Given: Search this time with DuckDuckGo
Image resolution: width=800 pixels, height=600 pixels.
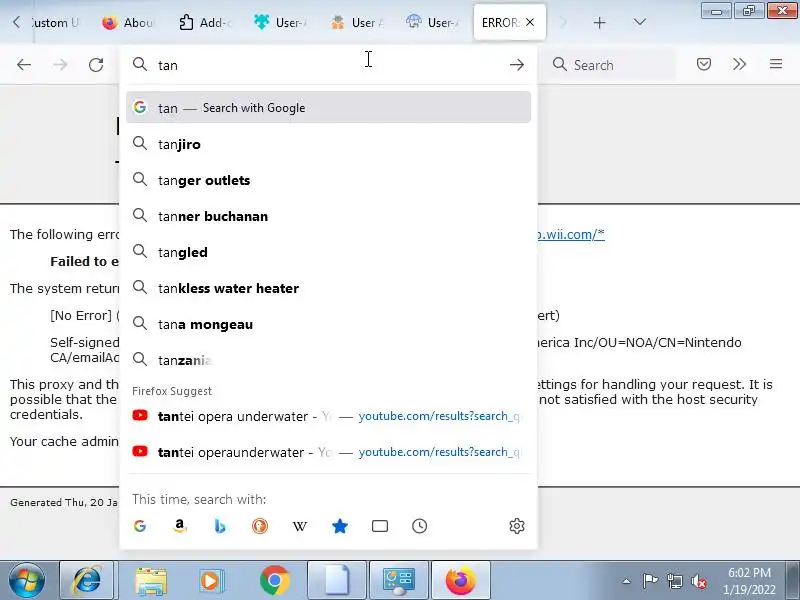Looking at the screenshot, I should coord(260,526).
